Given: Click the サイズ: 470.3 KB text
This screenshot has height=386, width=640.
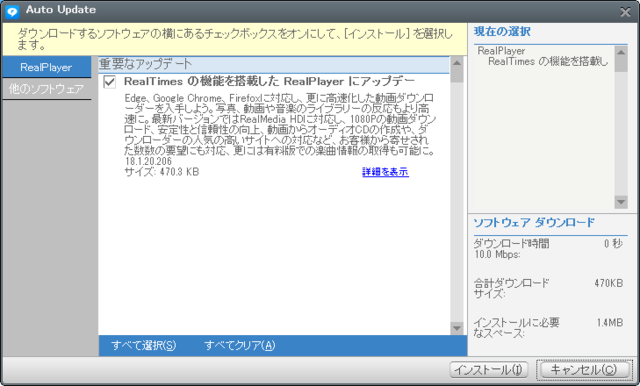Looking at the screenshot, I should (162, 172).
